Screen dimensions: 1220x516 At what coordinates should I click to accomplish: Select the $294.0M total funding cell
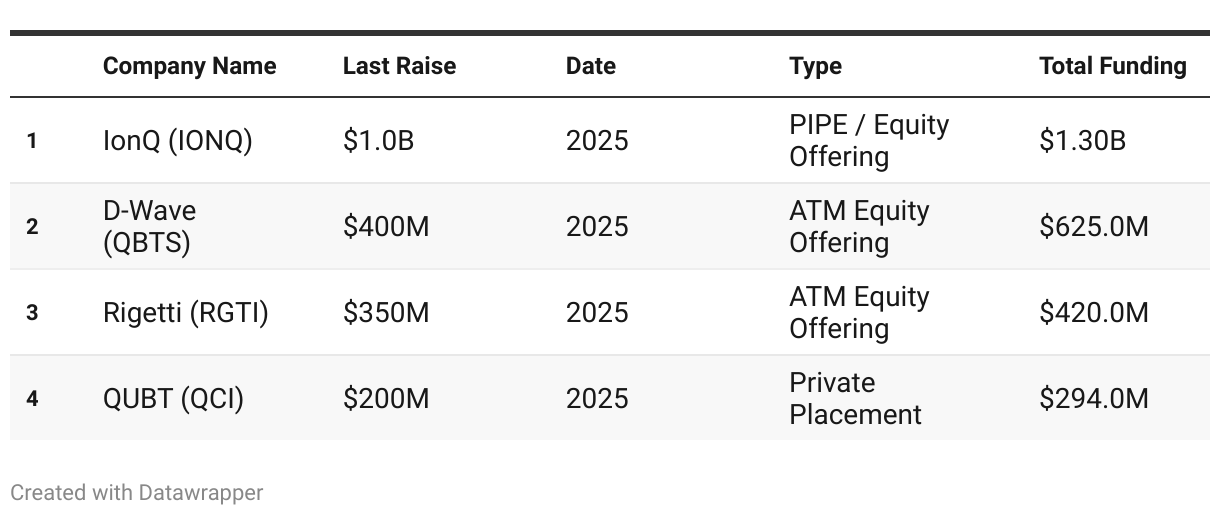1094,399
